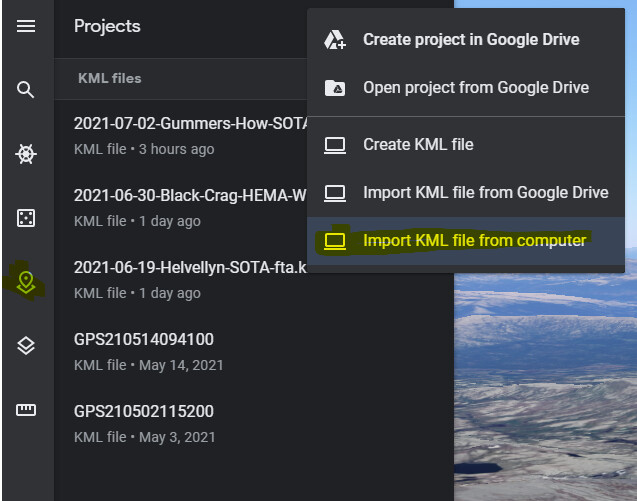Click laptop icon beside Create KML file
Screen dimensions: 637x501
tap(335, 145)
